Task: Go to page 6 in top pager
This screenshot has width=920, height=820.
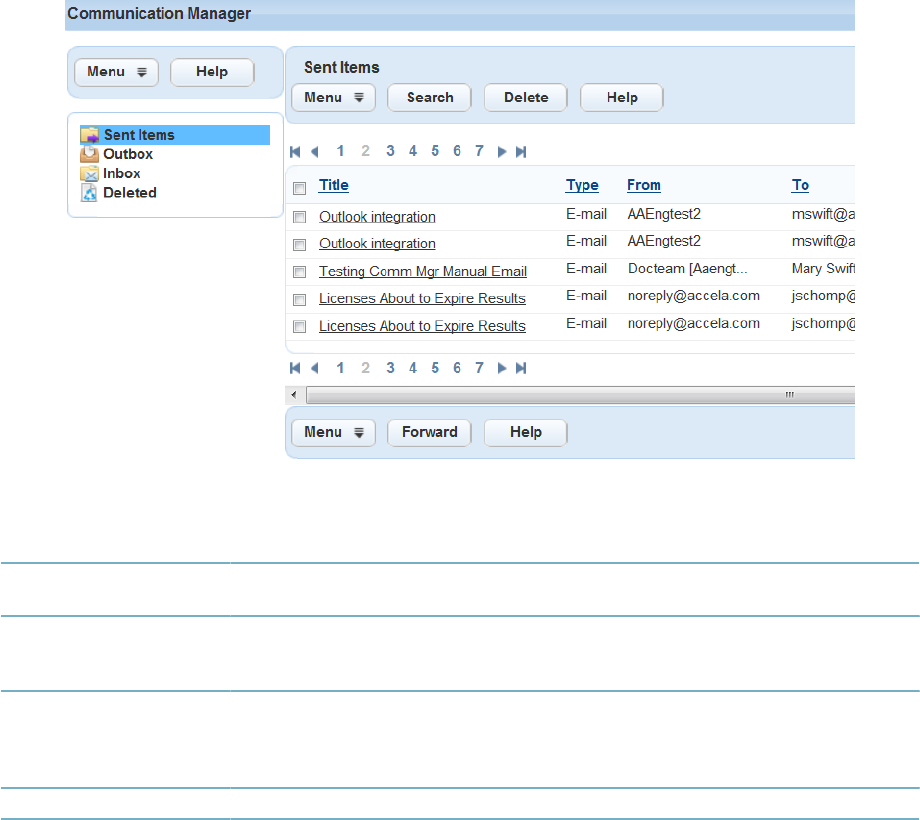Action: 457,151
